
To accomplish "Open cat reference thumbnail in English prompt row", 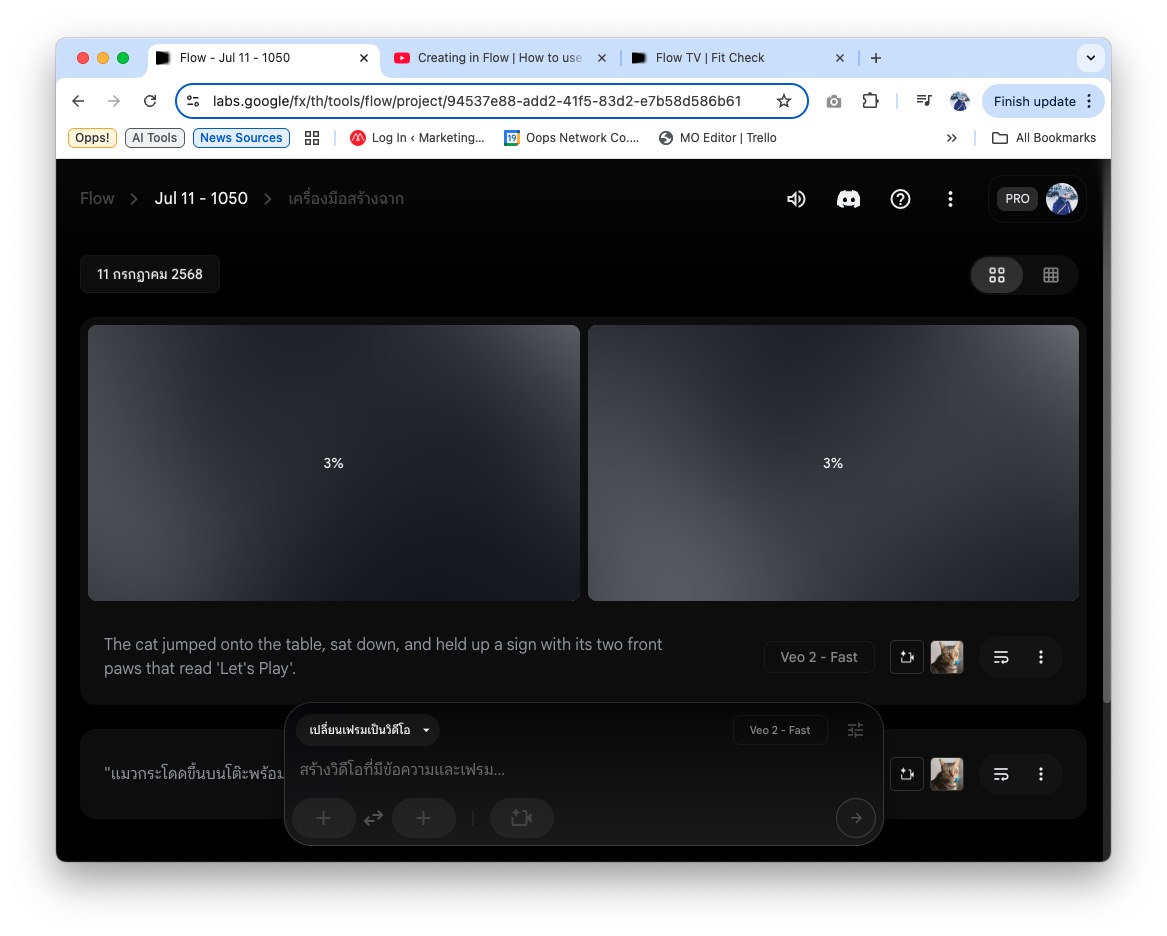I will 947,657.
